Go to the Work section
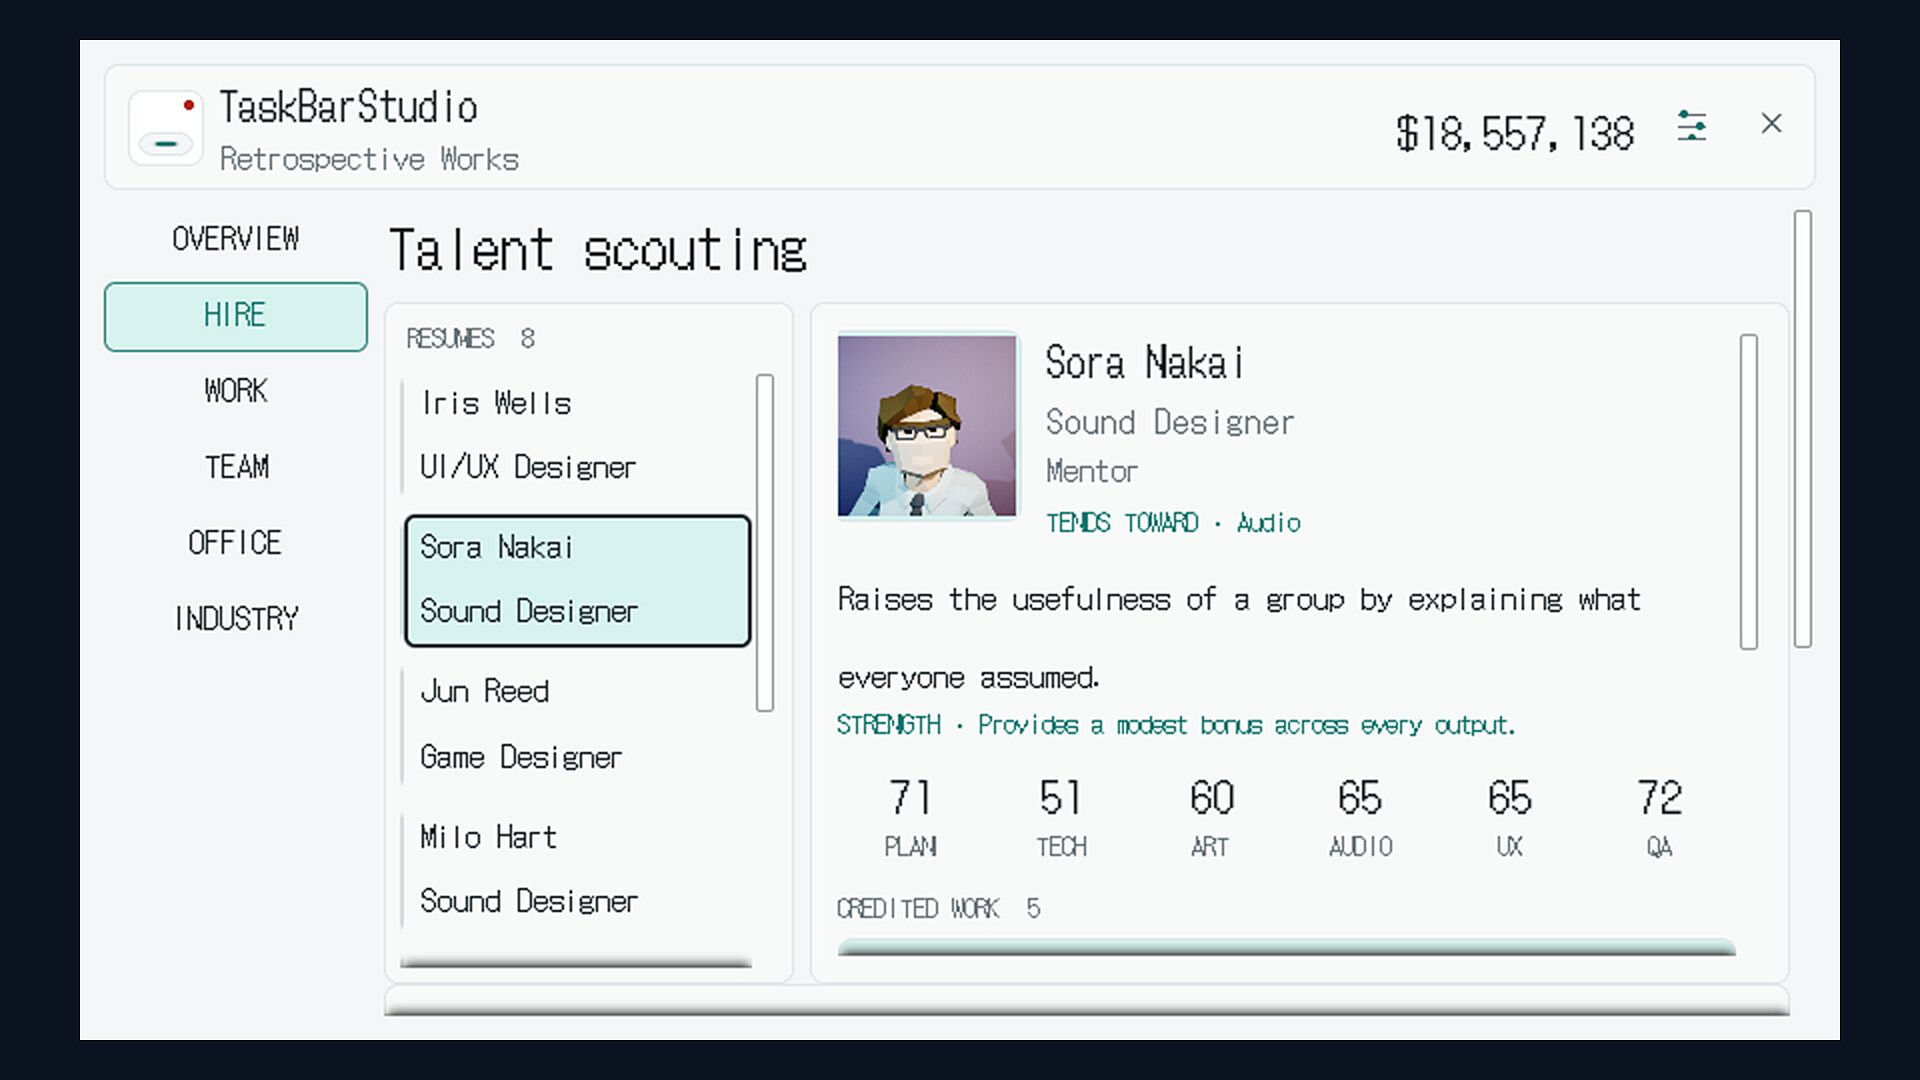The height and width of the screenshot is (1080, 1920). click(x=236, y=390)
